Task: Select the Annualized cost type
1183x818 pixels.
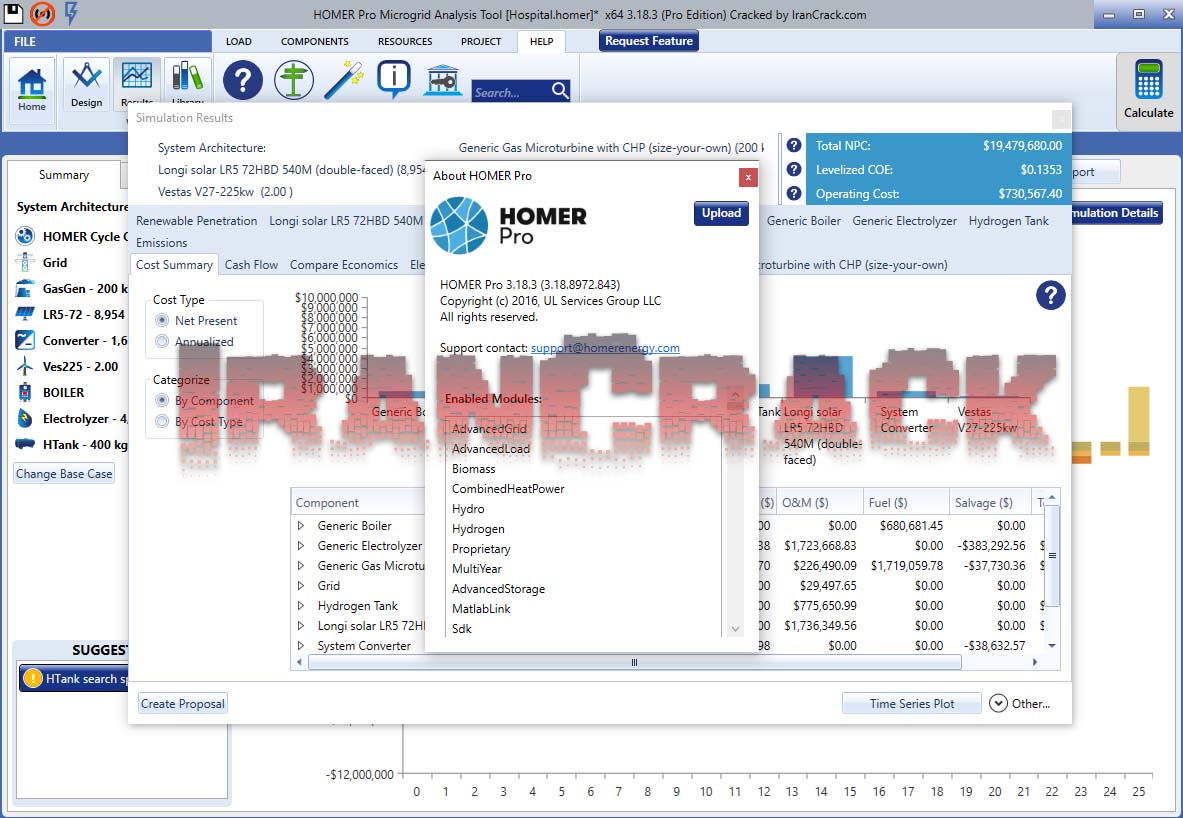Action: 162,342
